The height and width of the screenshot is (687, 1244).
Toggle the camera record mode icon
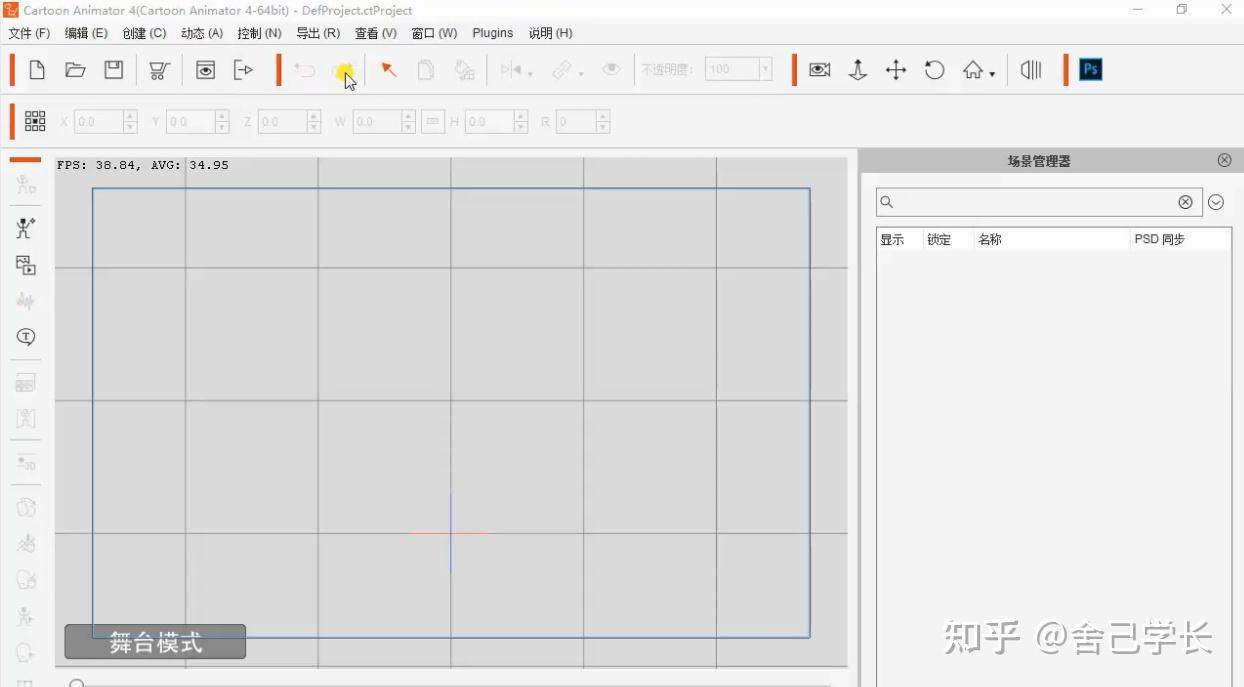pos(820,70)
